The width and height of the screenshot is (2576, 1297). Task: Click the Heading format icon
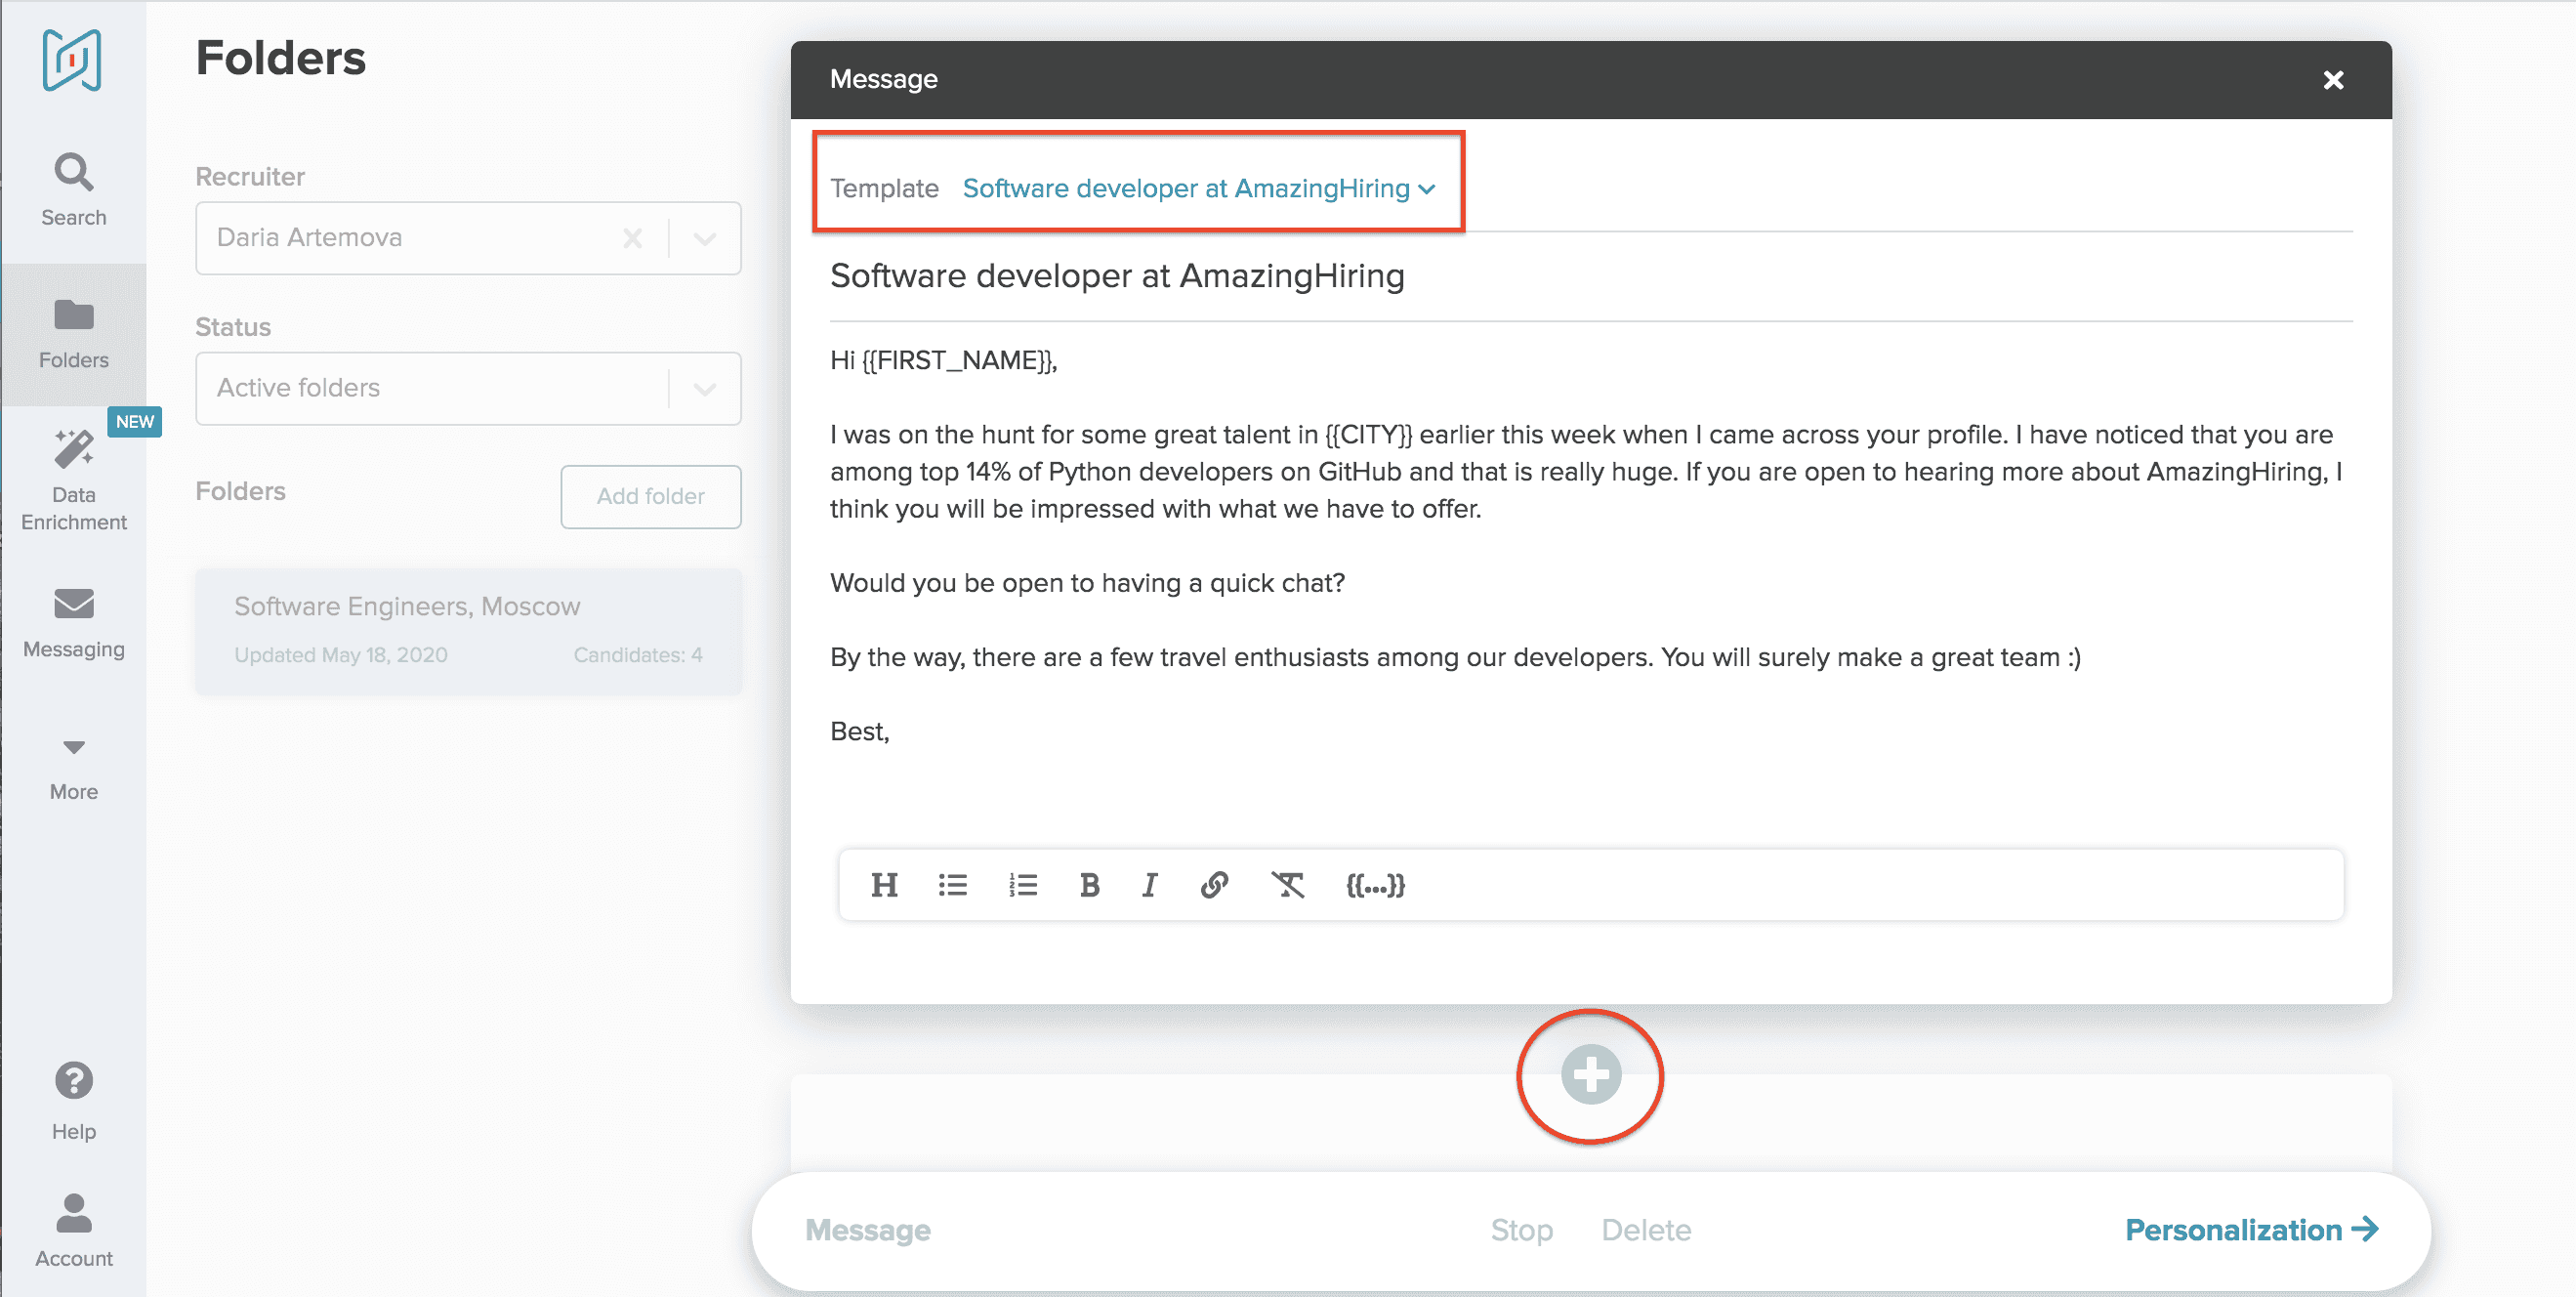(x=884, y=885)
